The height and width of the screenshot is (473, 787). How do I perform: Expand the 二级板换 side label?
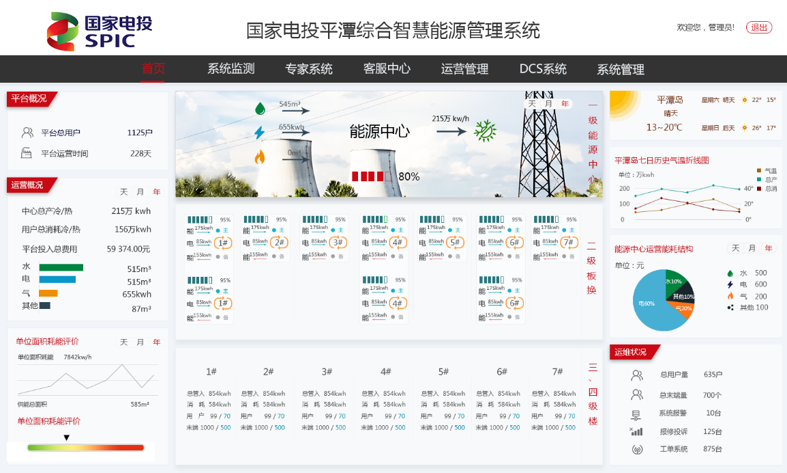[592, 267]
